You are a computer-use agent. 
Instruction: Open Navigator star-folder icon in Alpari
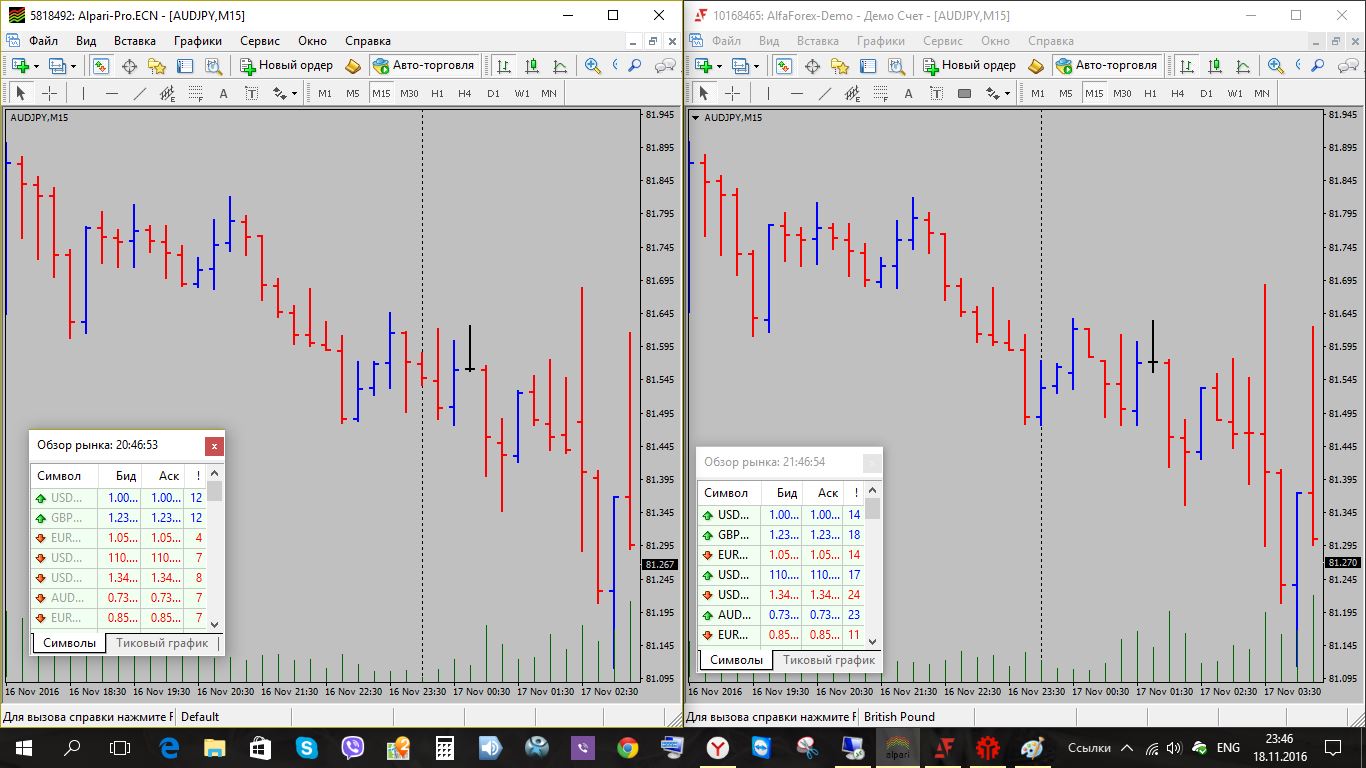[157, 65]
